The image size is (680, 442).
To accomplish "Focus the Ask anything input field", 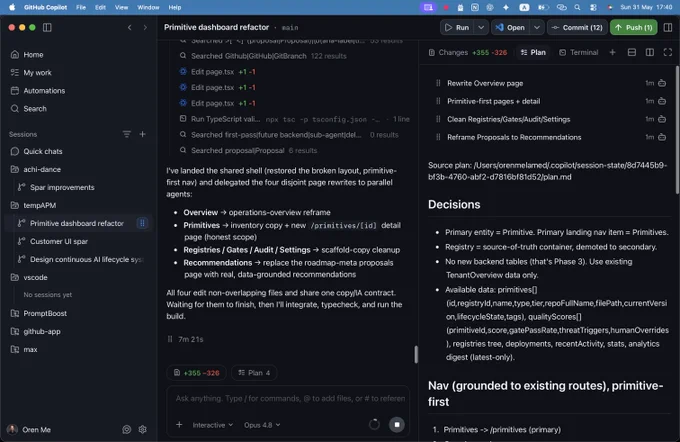I will tap(290, 398).
